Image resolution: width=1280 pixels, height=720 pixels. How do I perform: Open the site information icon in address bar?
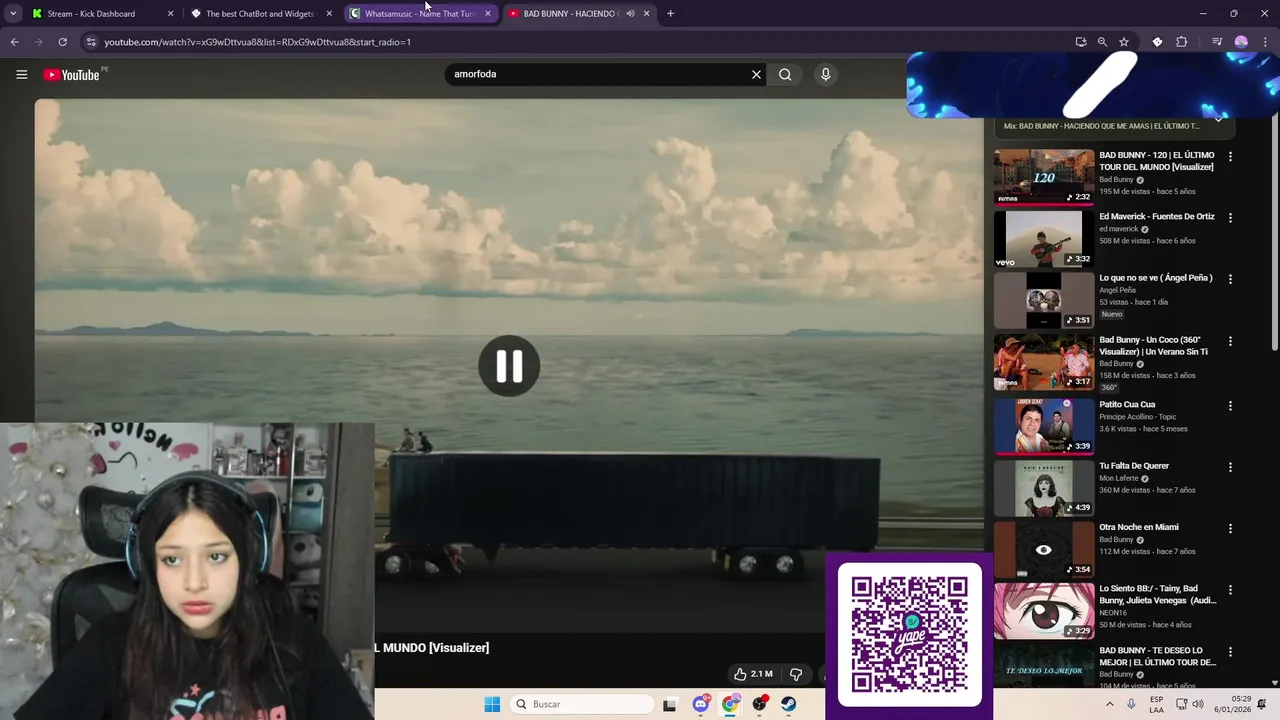pos(91,42)
